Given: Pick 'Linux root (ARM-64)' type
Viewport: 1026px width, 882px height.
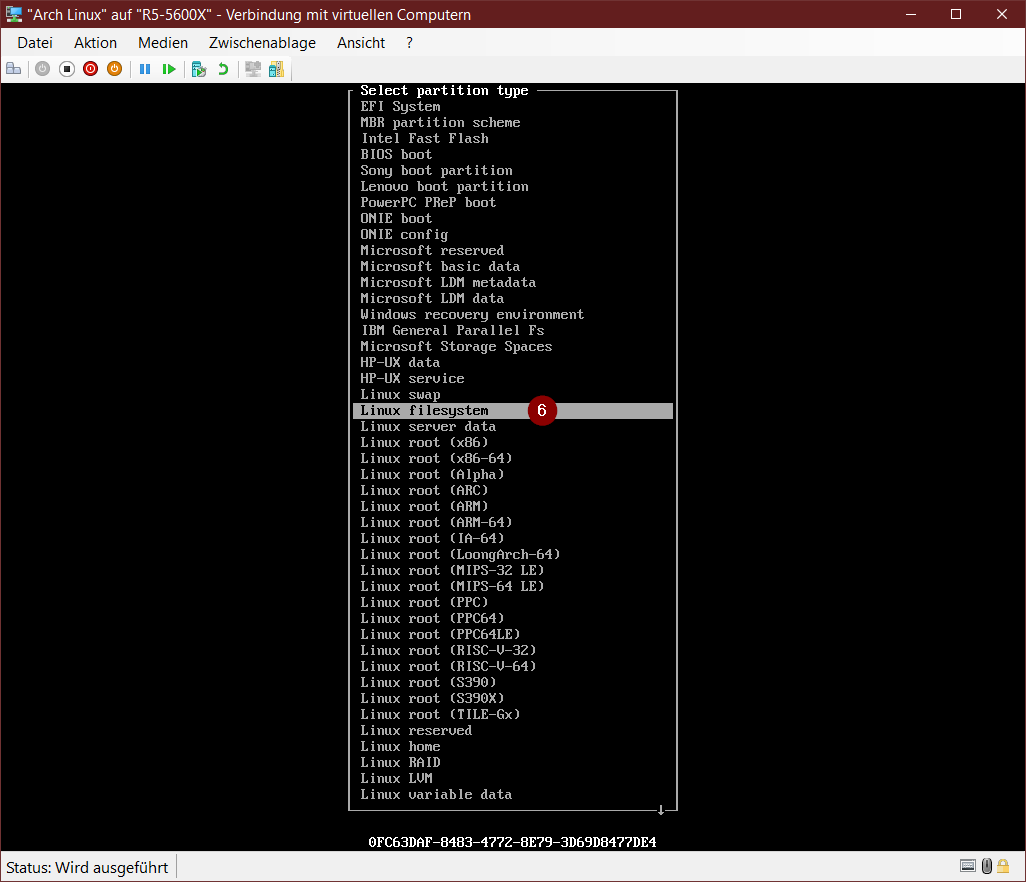Looking at the screenshot, I should coord(436,523).
